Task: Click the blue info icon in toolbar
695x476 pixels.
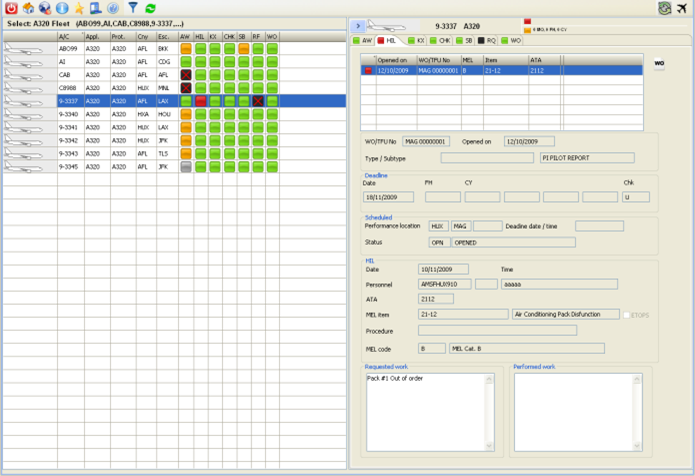Action: click(62, 8)
